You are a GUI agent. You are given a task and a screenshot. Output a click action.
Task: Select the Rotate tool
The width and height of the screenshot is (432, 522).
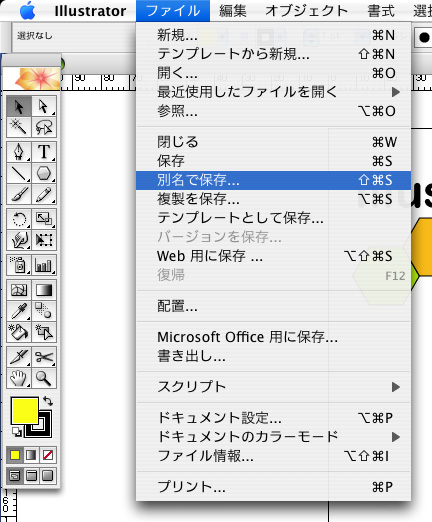coord(19,219)
